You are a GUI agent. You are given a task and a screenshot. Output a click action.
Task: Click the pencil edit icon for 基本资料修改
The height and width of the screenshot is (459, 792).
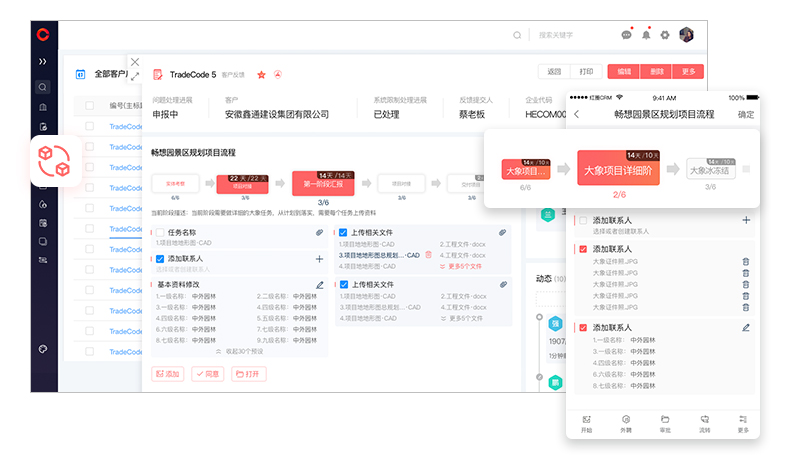click(320, 285)
